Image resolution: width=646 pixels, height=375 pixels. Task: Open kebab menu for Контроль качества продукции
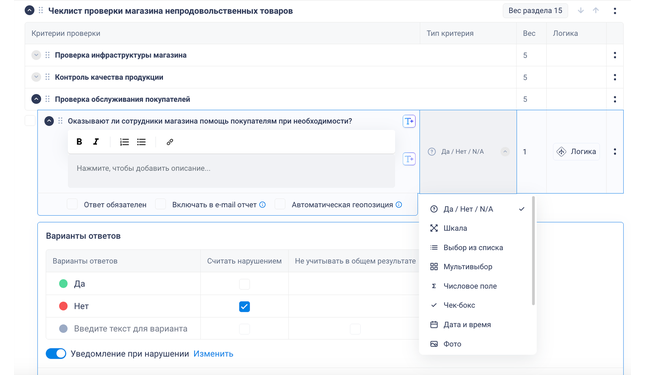click(615, 77)
